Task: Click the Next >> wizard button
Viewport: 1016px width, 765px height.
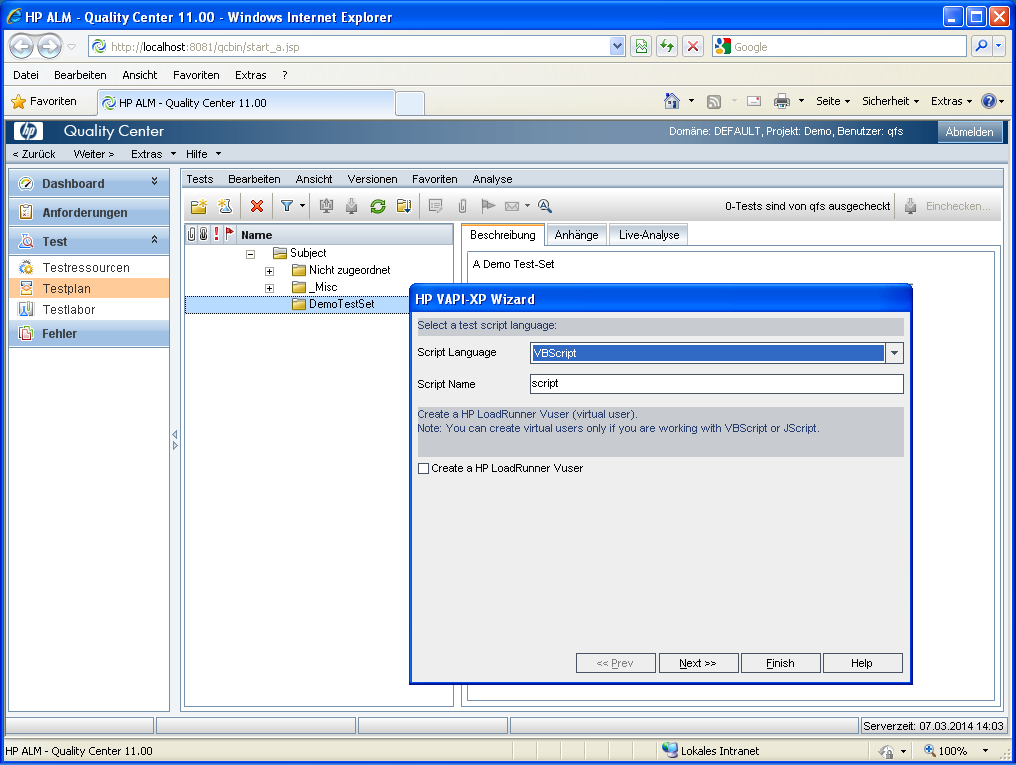Action: [698, 663]
